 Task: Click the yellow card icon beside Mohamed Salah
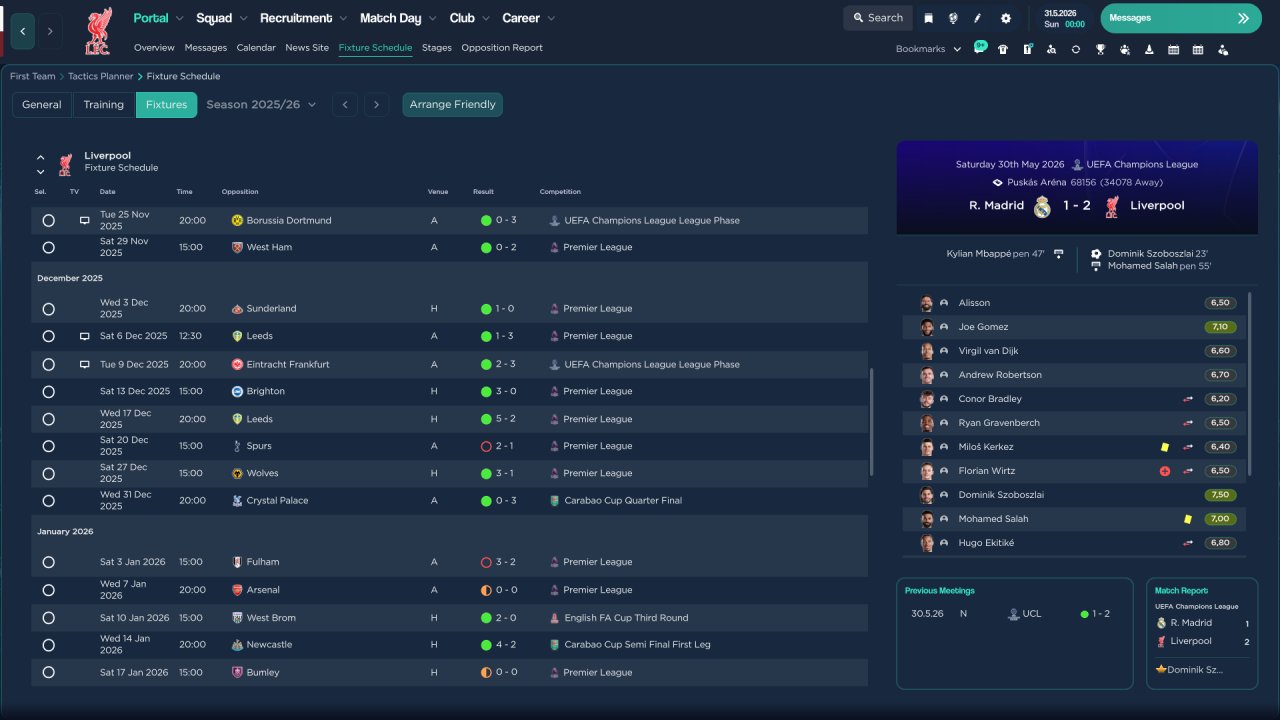click(x=1187, y=519)
